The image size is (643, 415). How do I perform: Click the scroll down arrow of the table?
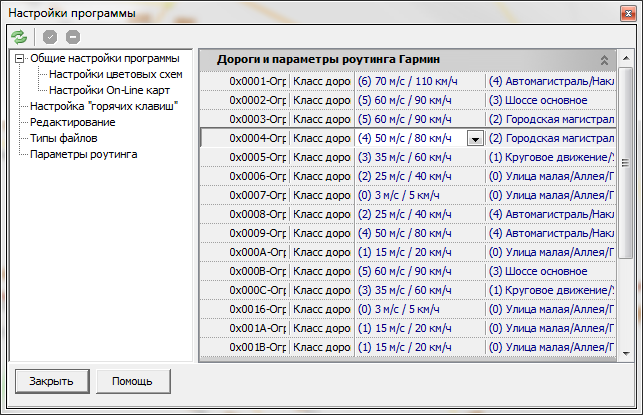point(626,353)
